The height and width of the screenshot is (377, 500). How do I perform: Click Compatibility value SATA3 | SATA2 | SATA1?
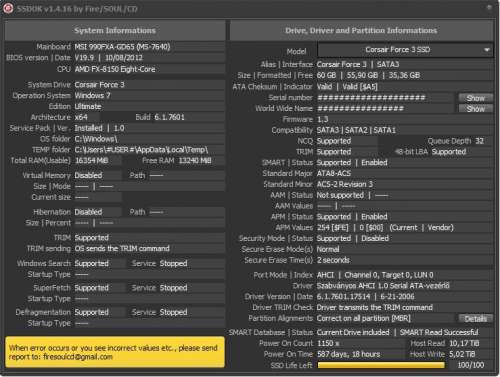pyautogui.click(x=356, y=130)
